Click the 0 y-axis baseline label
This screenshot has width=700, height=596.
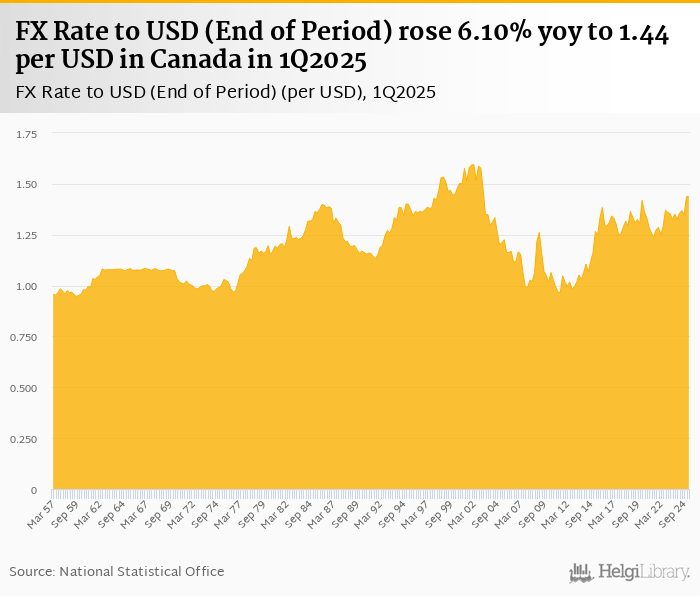point(34,491)
